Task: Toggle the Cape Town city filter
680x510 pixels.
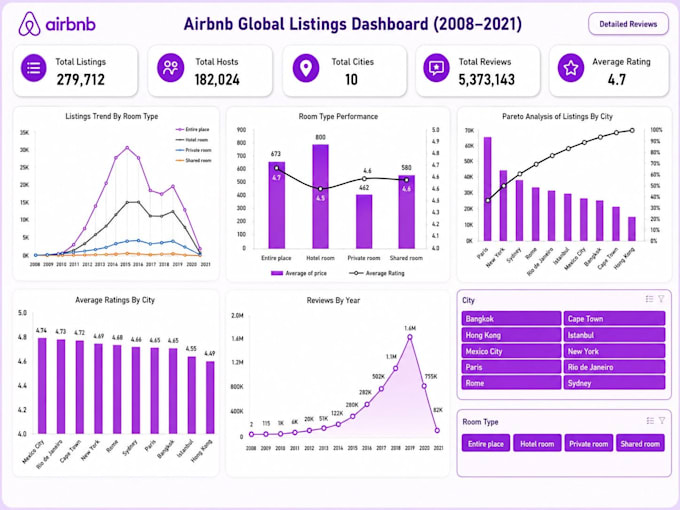Action: (614, 318)
